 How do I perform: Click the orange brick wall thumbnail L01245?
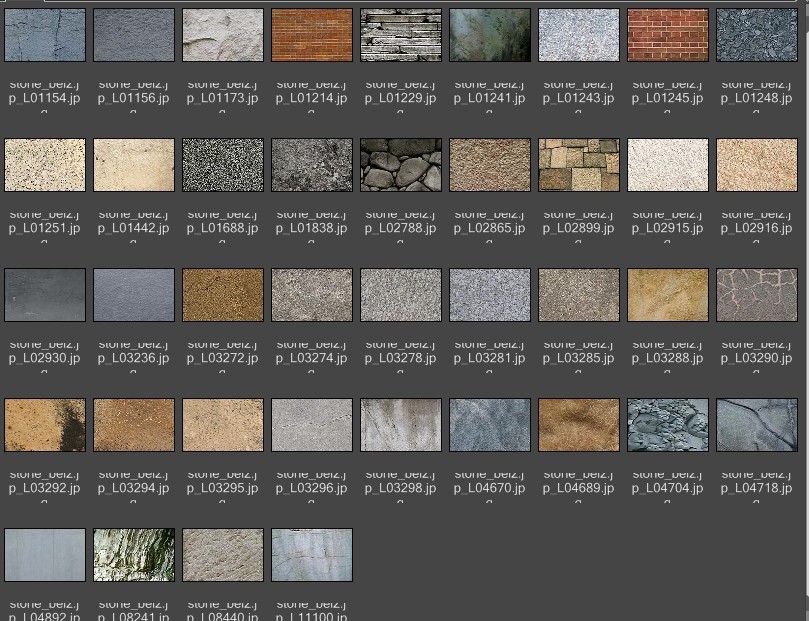pyautogui.click(x=667, y=35)
